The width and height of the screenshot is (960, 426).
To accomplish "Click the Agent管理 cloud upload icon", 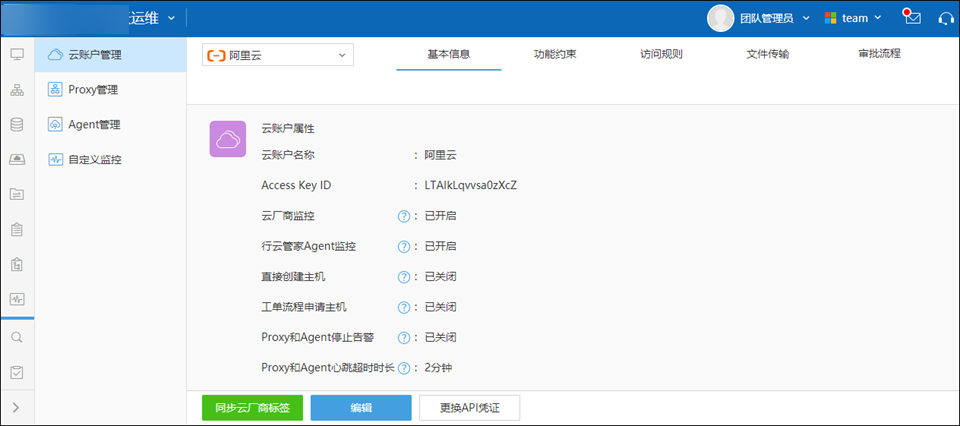I will pos(55,125).
